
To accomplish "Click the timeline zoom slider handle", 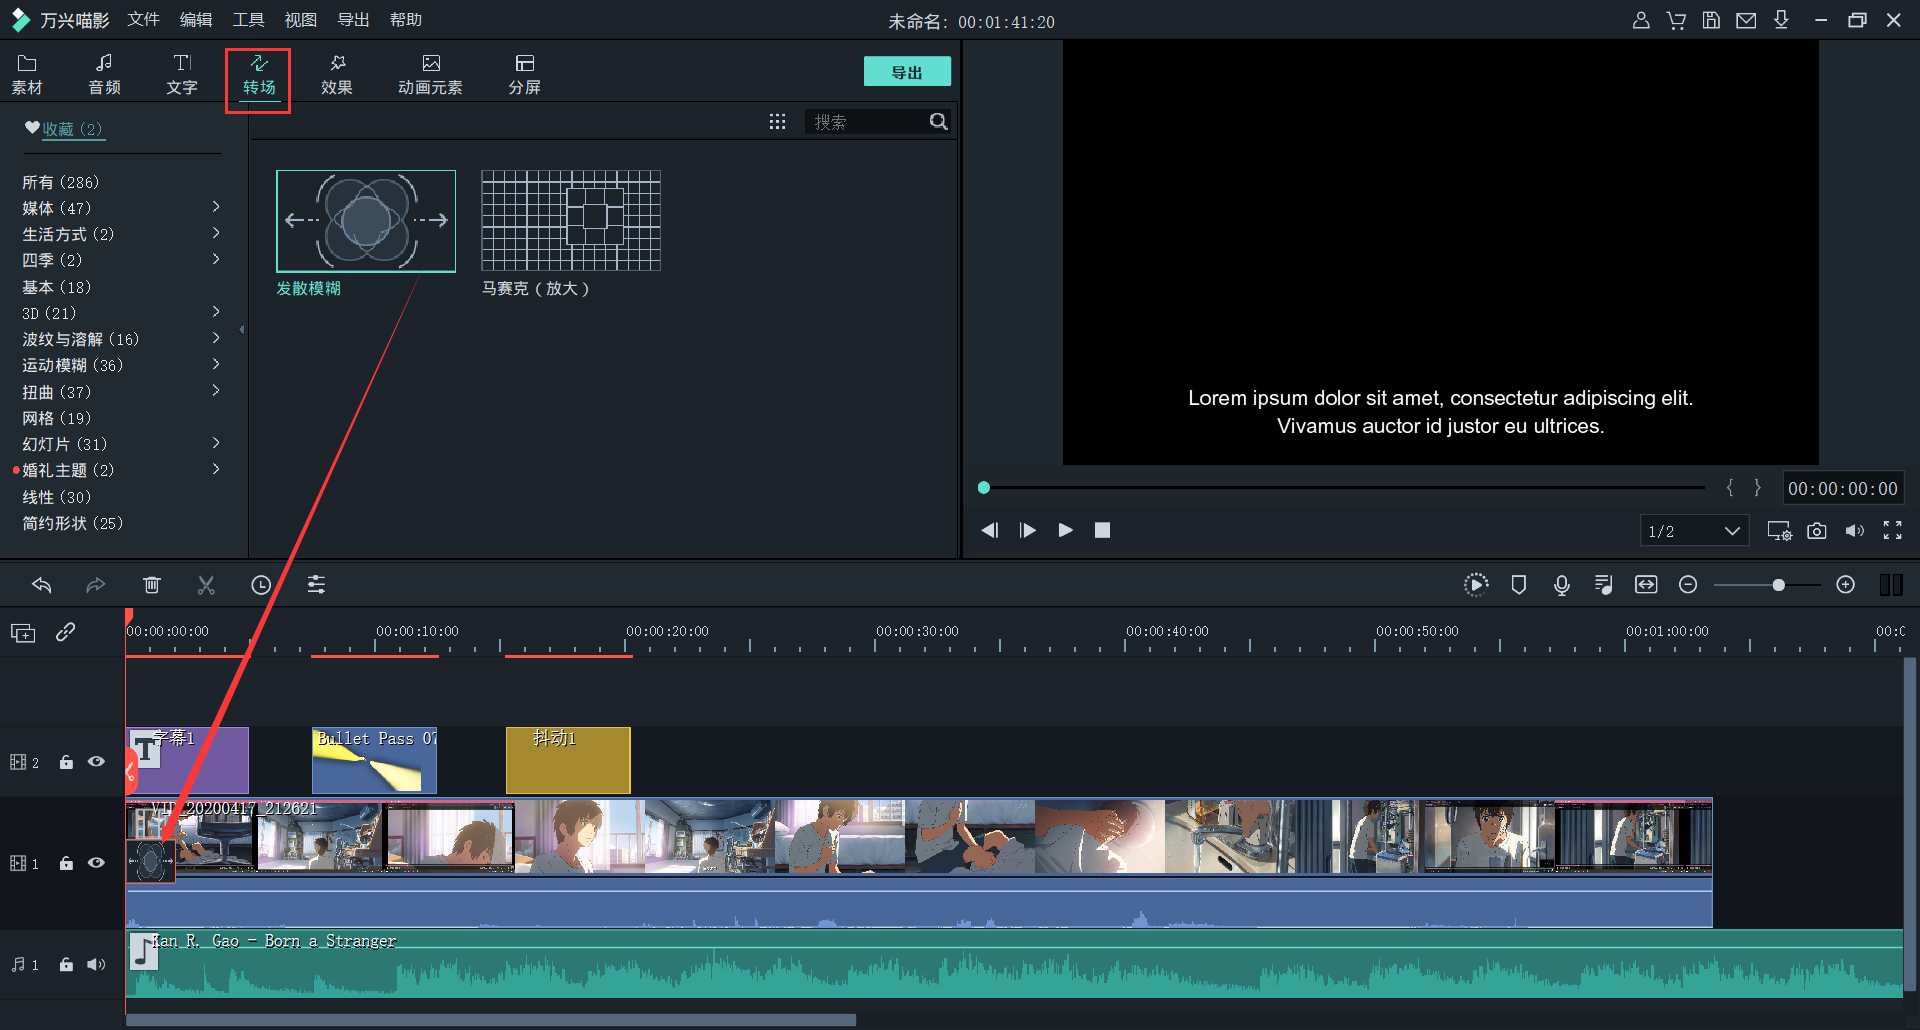I will click(1778, 585).
